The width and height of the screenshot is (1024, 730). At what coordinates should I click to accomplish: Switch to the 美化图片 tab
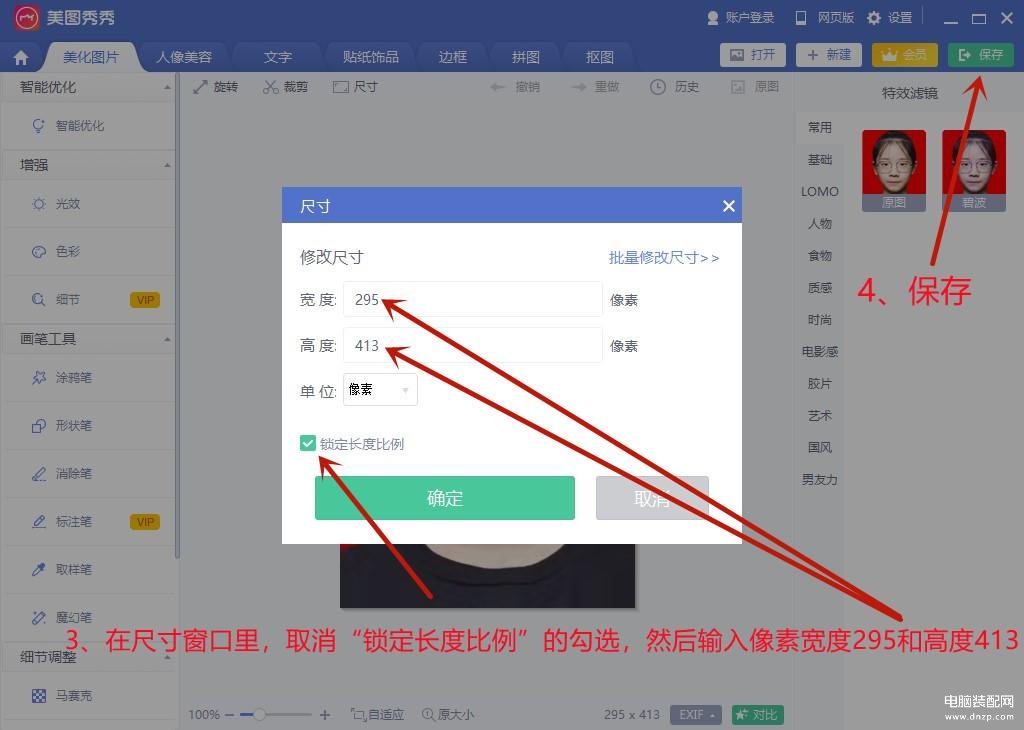[91, 57]
